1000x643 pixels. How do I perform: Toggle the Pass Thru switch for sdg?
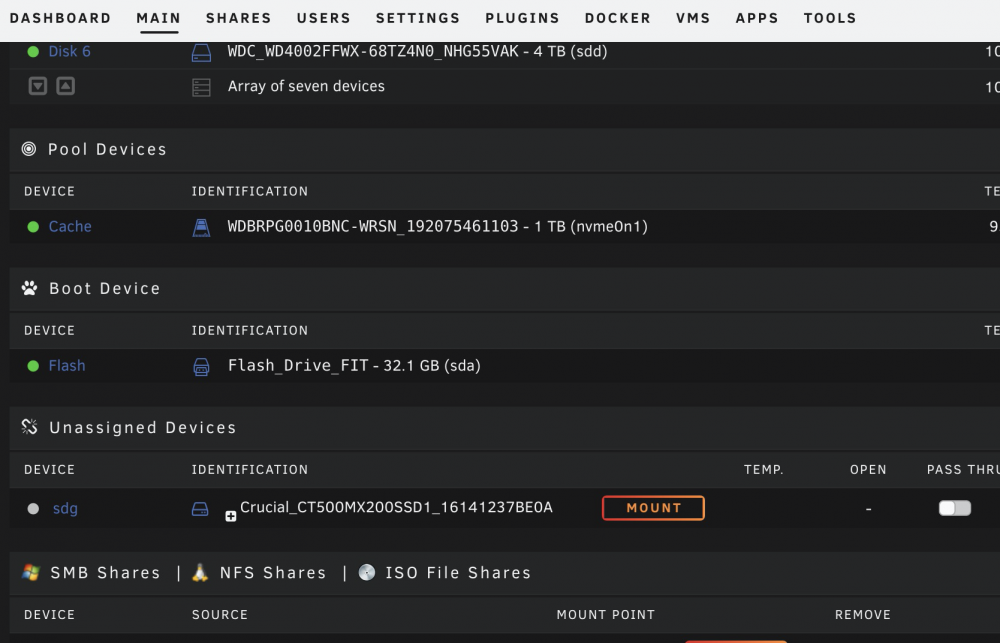(955, 508)
